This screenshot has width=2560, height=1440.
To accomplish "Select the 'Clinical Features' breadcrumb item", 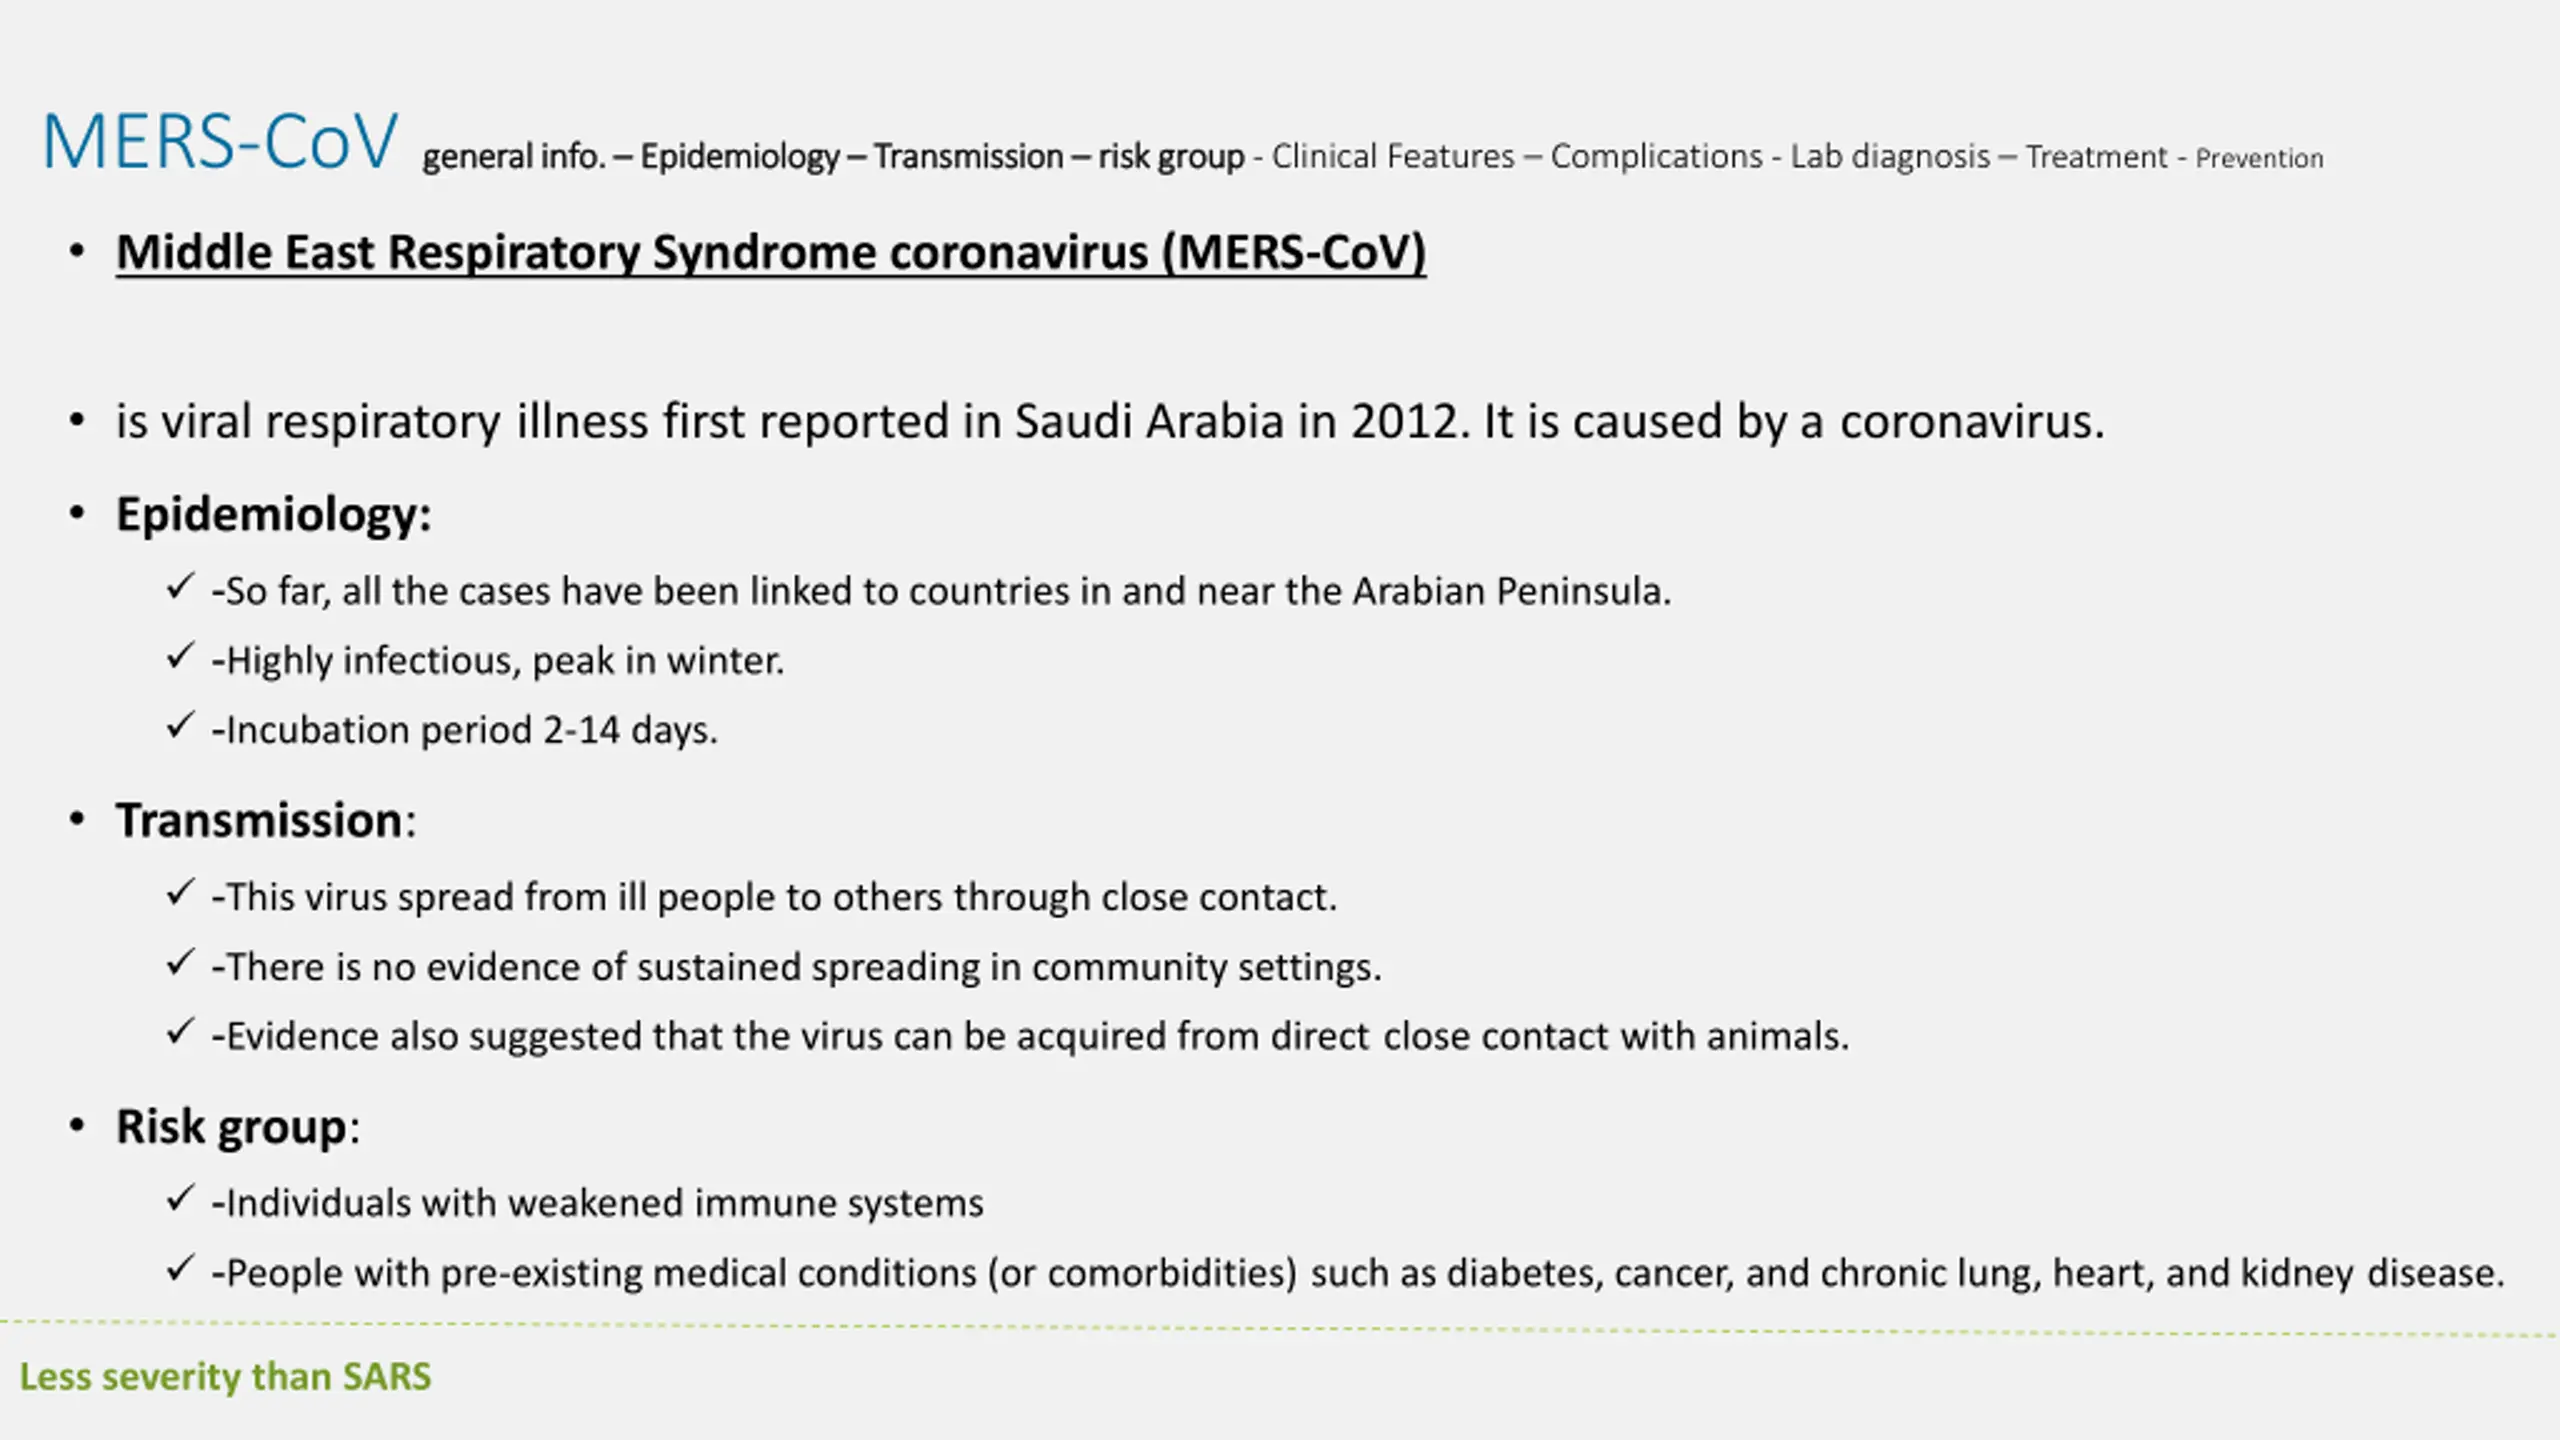I will [1393, 156].
